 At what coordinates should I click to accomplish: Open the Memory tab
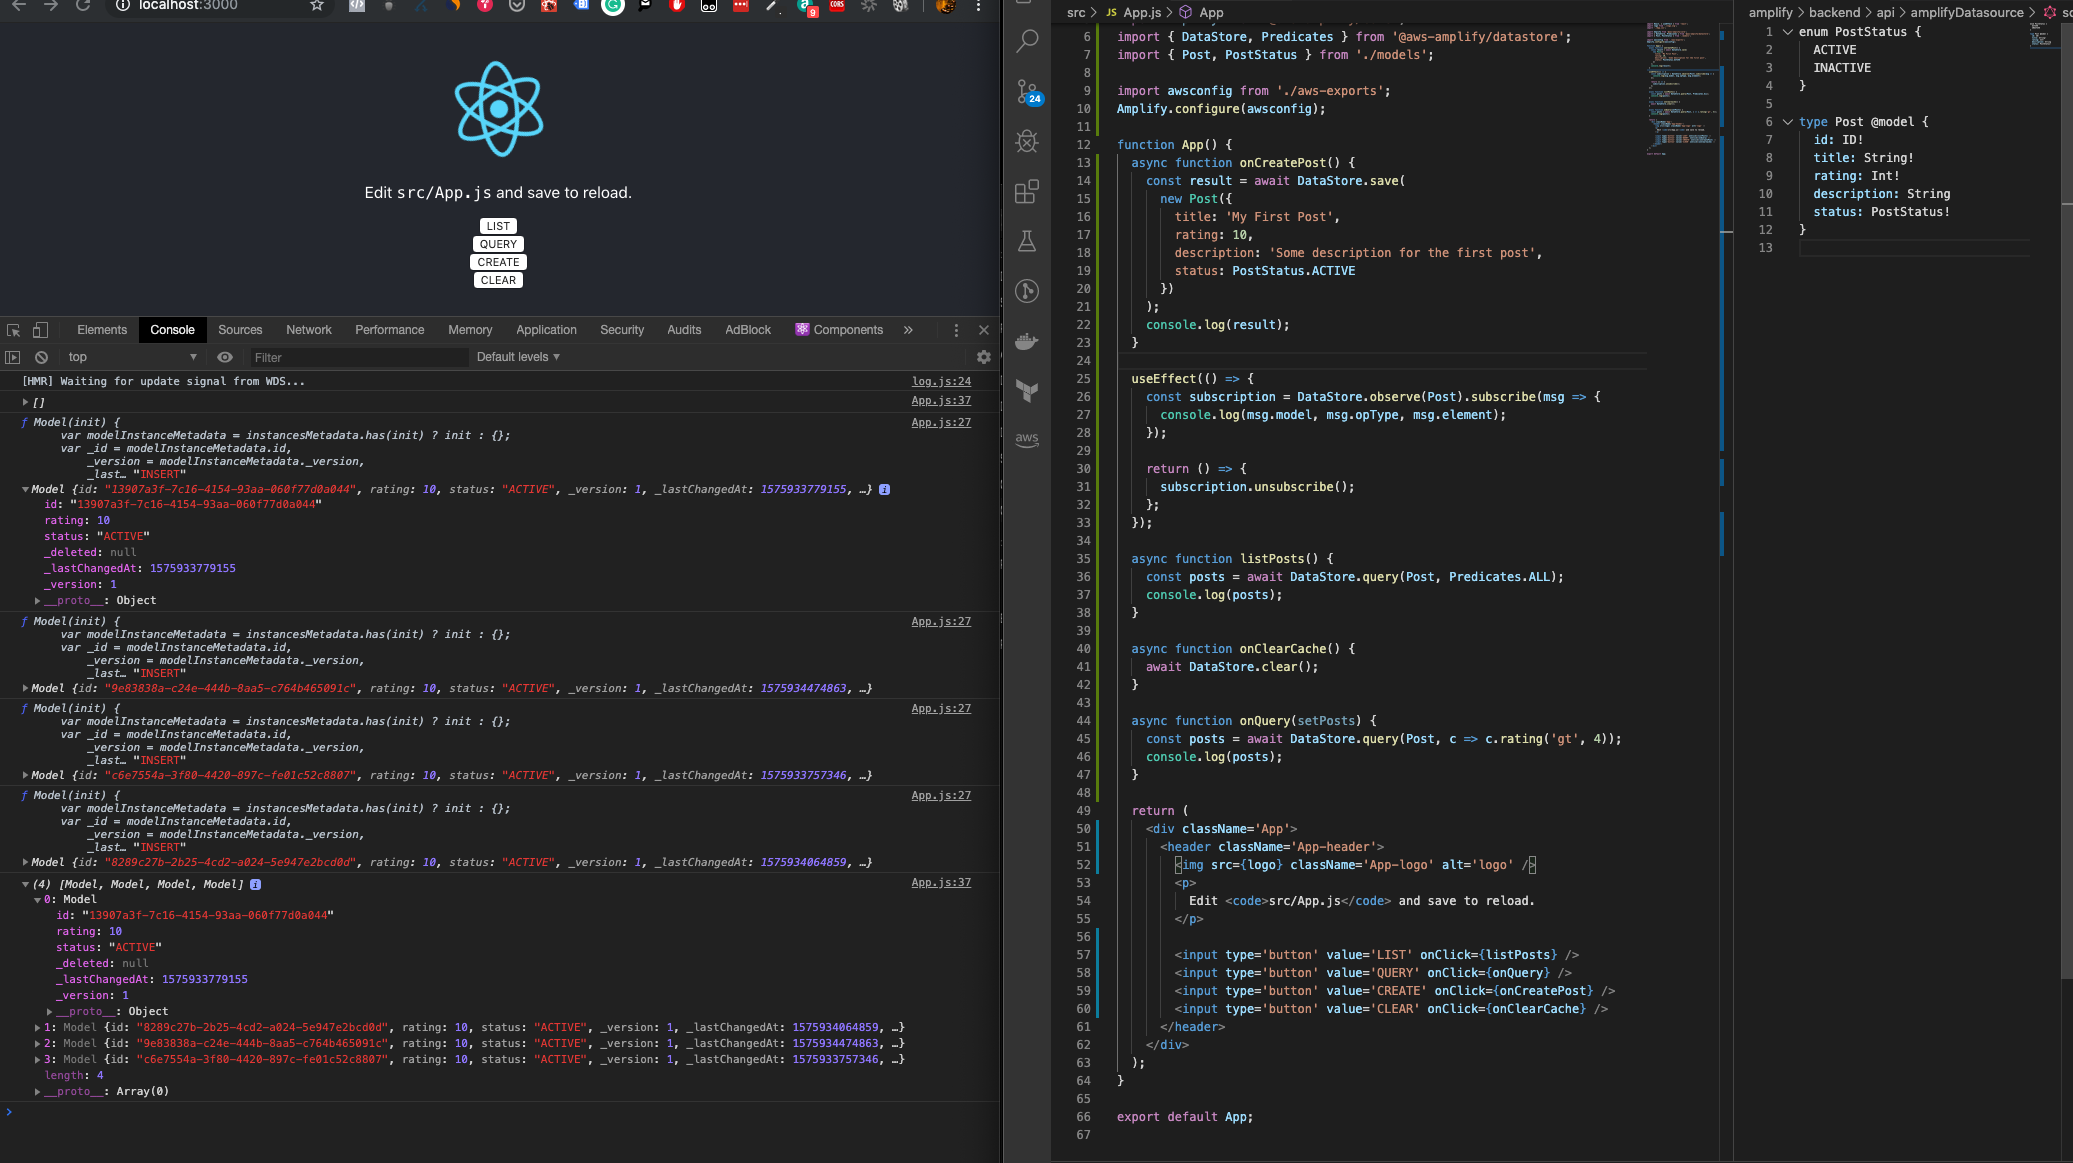pos(470,330)
